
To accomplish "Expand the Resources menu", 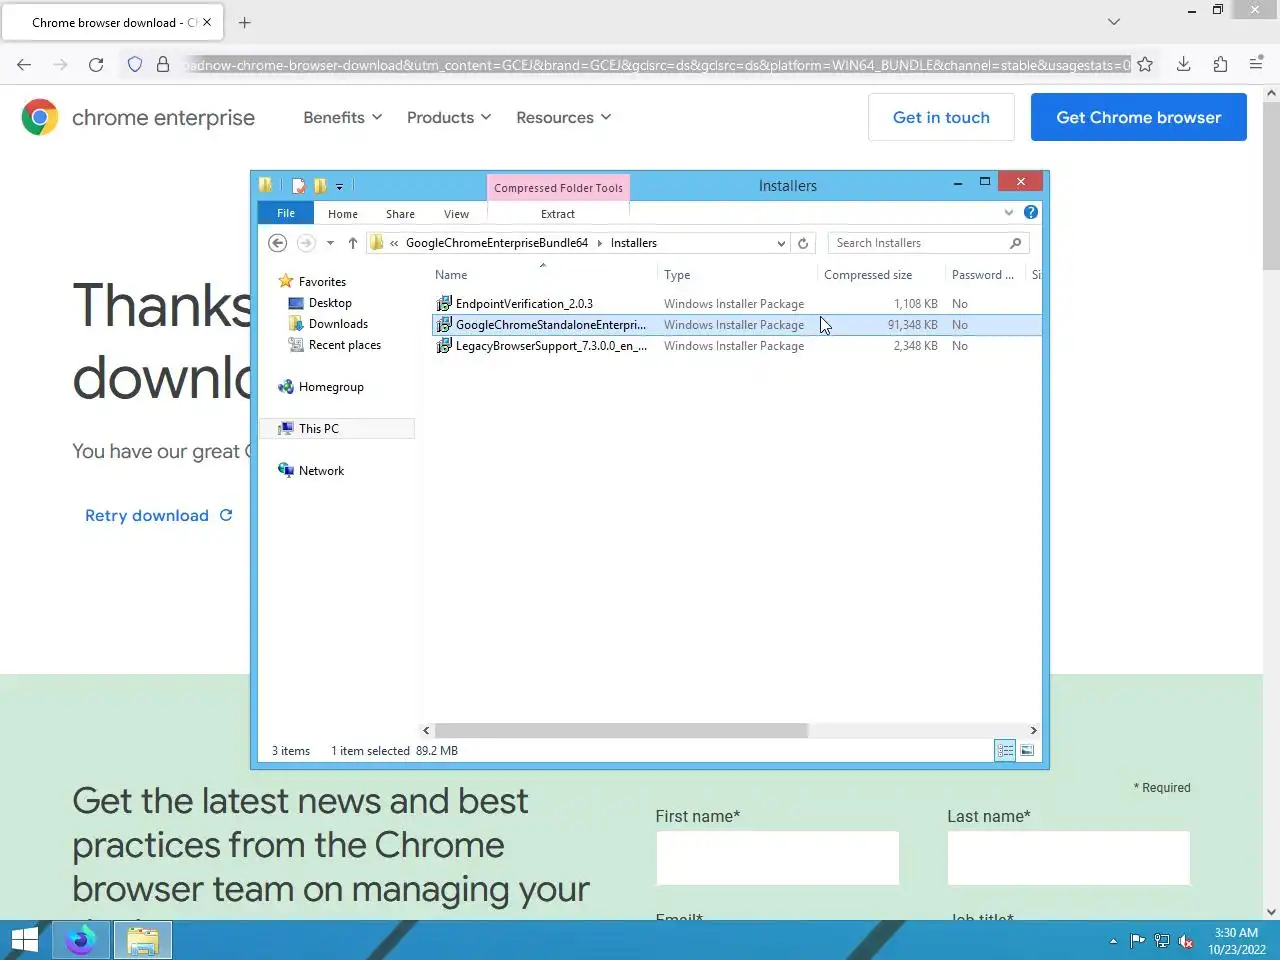I will pyautogui.click(x=563, y=117).
